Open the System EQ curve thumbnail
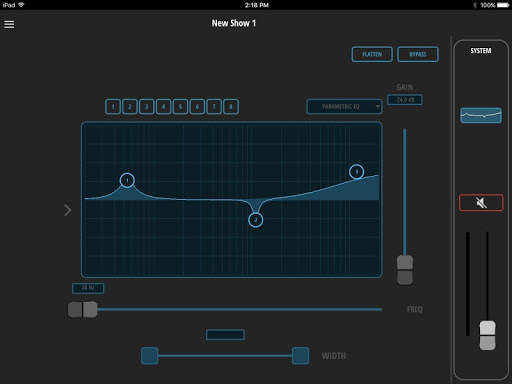 pyautogui.click(x=481, y=115)
